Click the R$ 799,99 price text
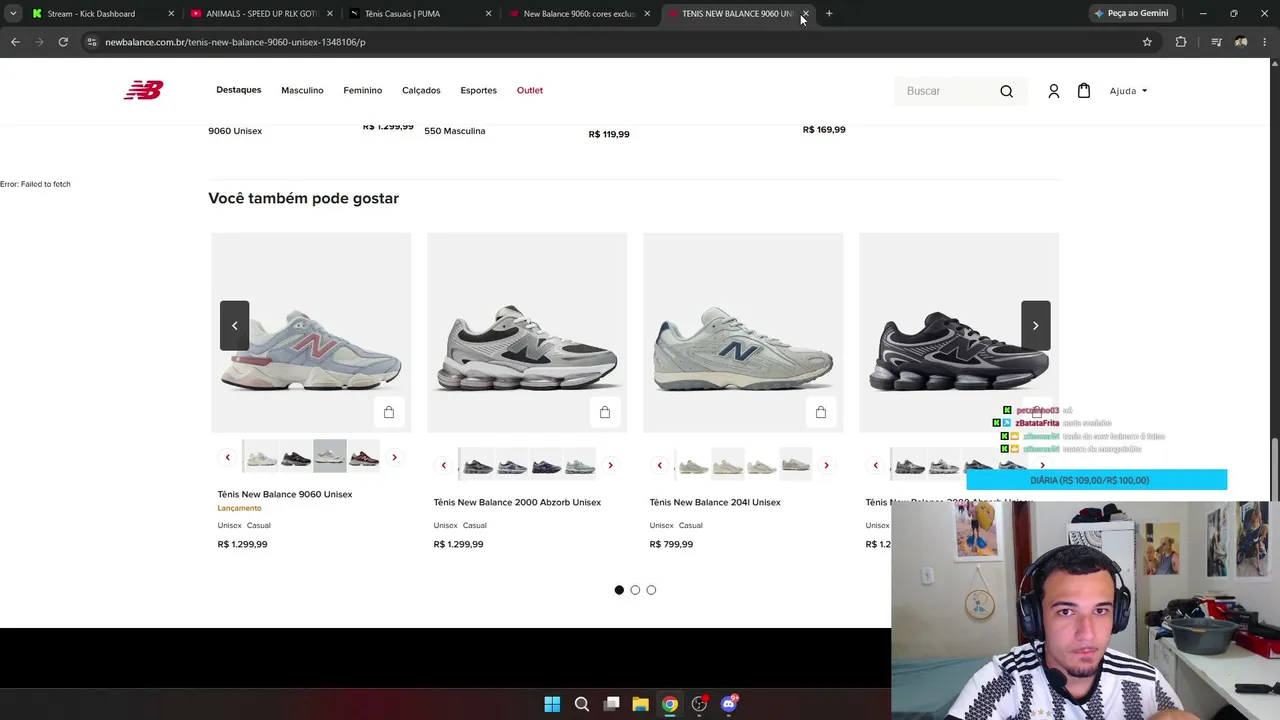Image resolution: width=1280 pixels, height=720 pixels. pos(671,544)
